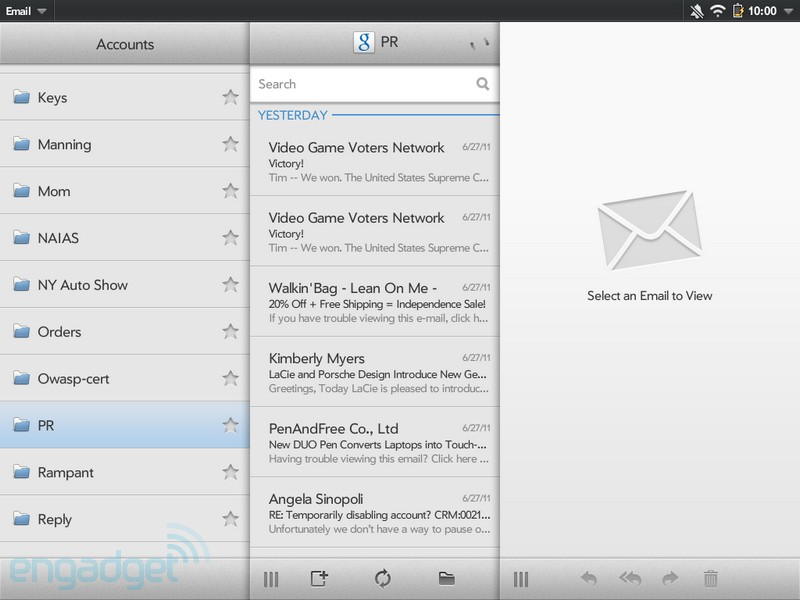Screen dimensions: 800x600
Task: Open the Owasp-cert folder
Action: (124, 379)
